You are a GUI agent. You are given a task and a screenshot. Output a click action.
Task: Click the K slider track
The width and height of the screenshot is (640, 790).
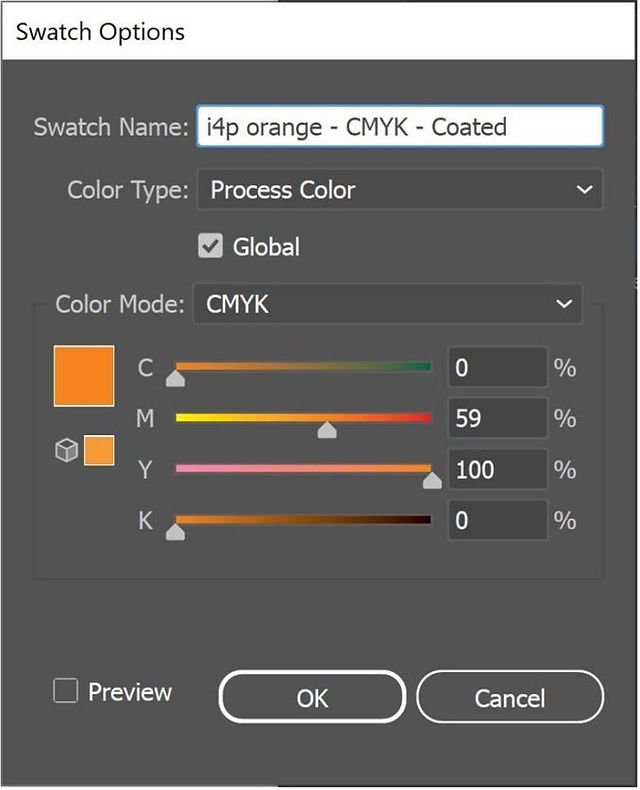[303, 519]
